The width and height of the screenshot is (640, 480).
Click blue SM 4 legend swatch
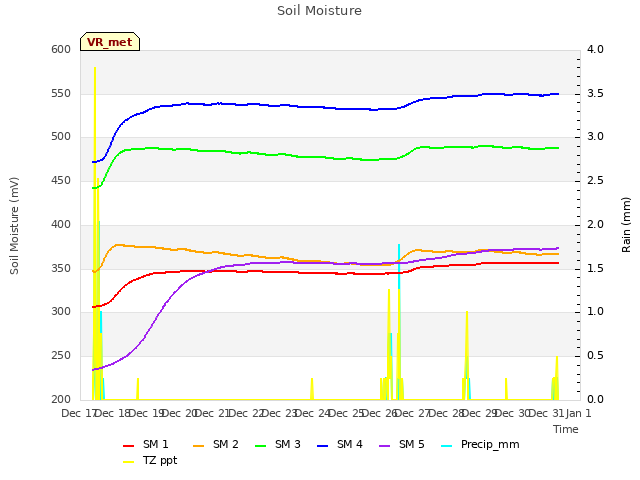coord(322,446)
